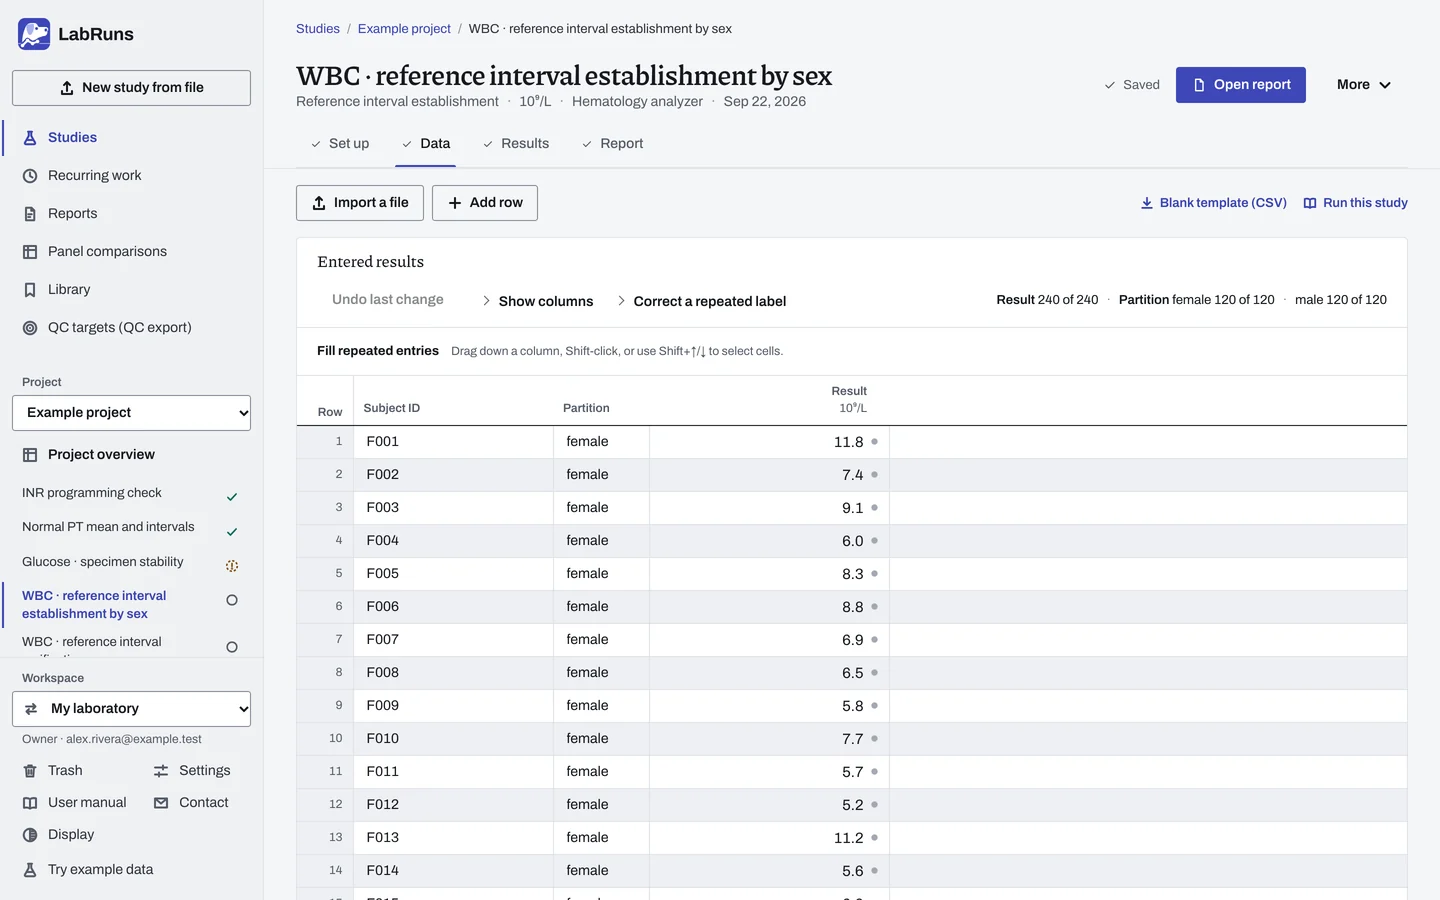Viewport: 1440px width, 900px height.
Task: Click New study from file button
Action: pyautogui.click(x=131, y=88)
